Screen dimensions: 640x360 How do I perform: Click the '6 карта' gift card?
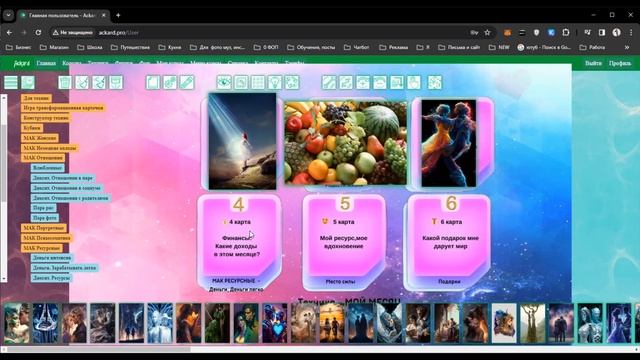(448, 242)
